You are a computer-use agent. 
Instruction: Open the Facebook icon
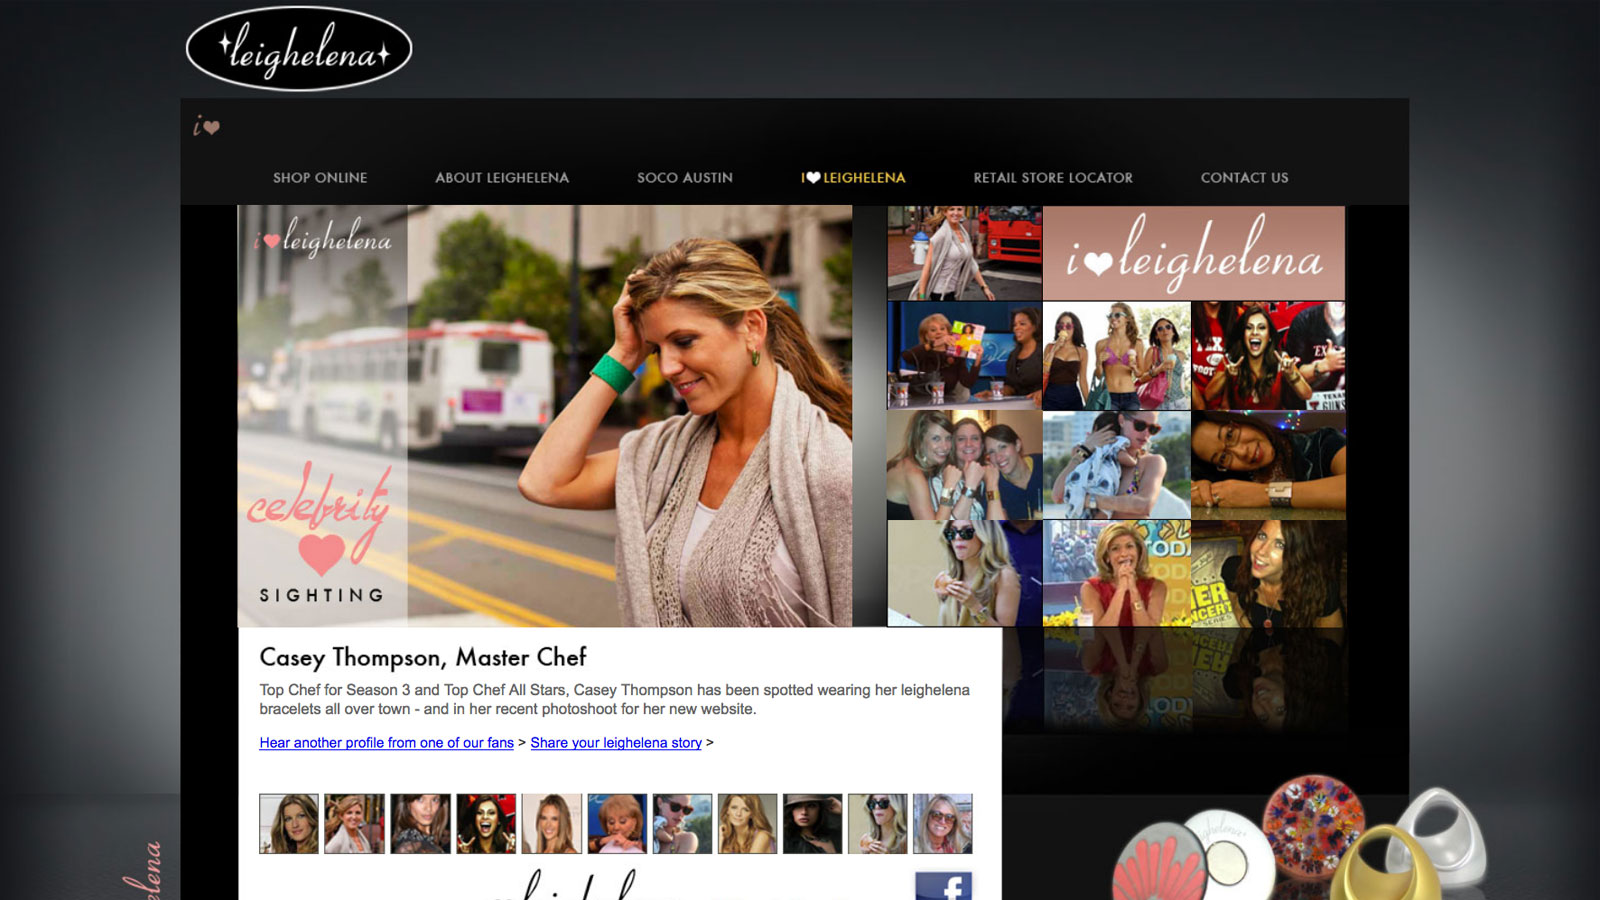coord(943,885)
